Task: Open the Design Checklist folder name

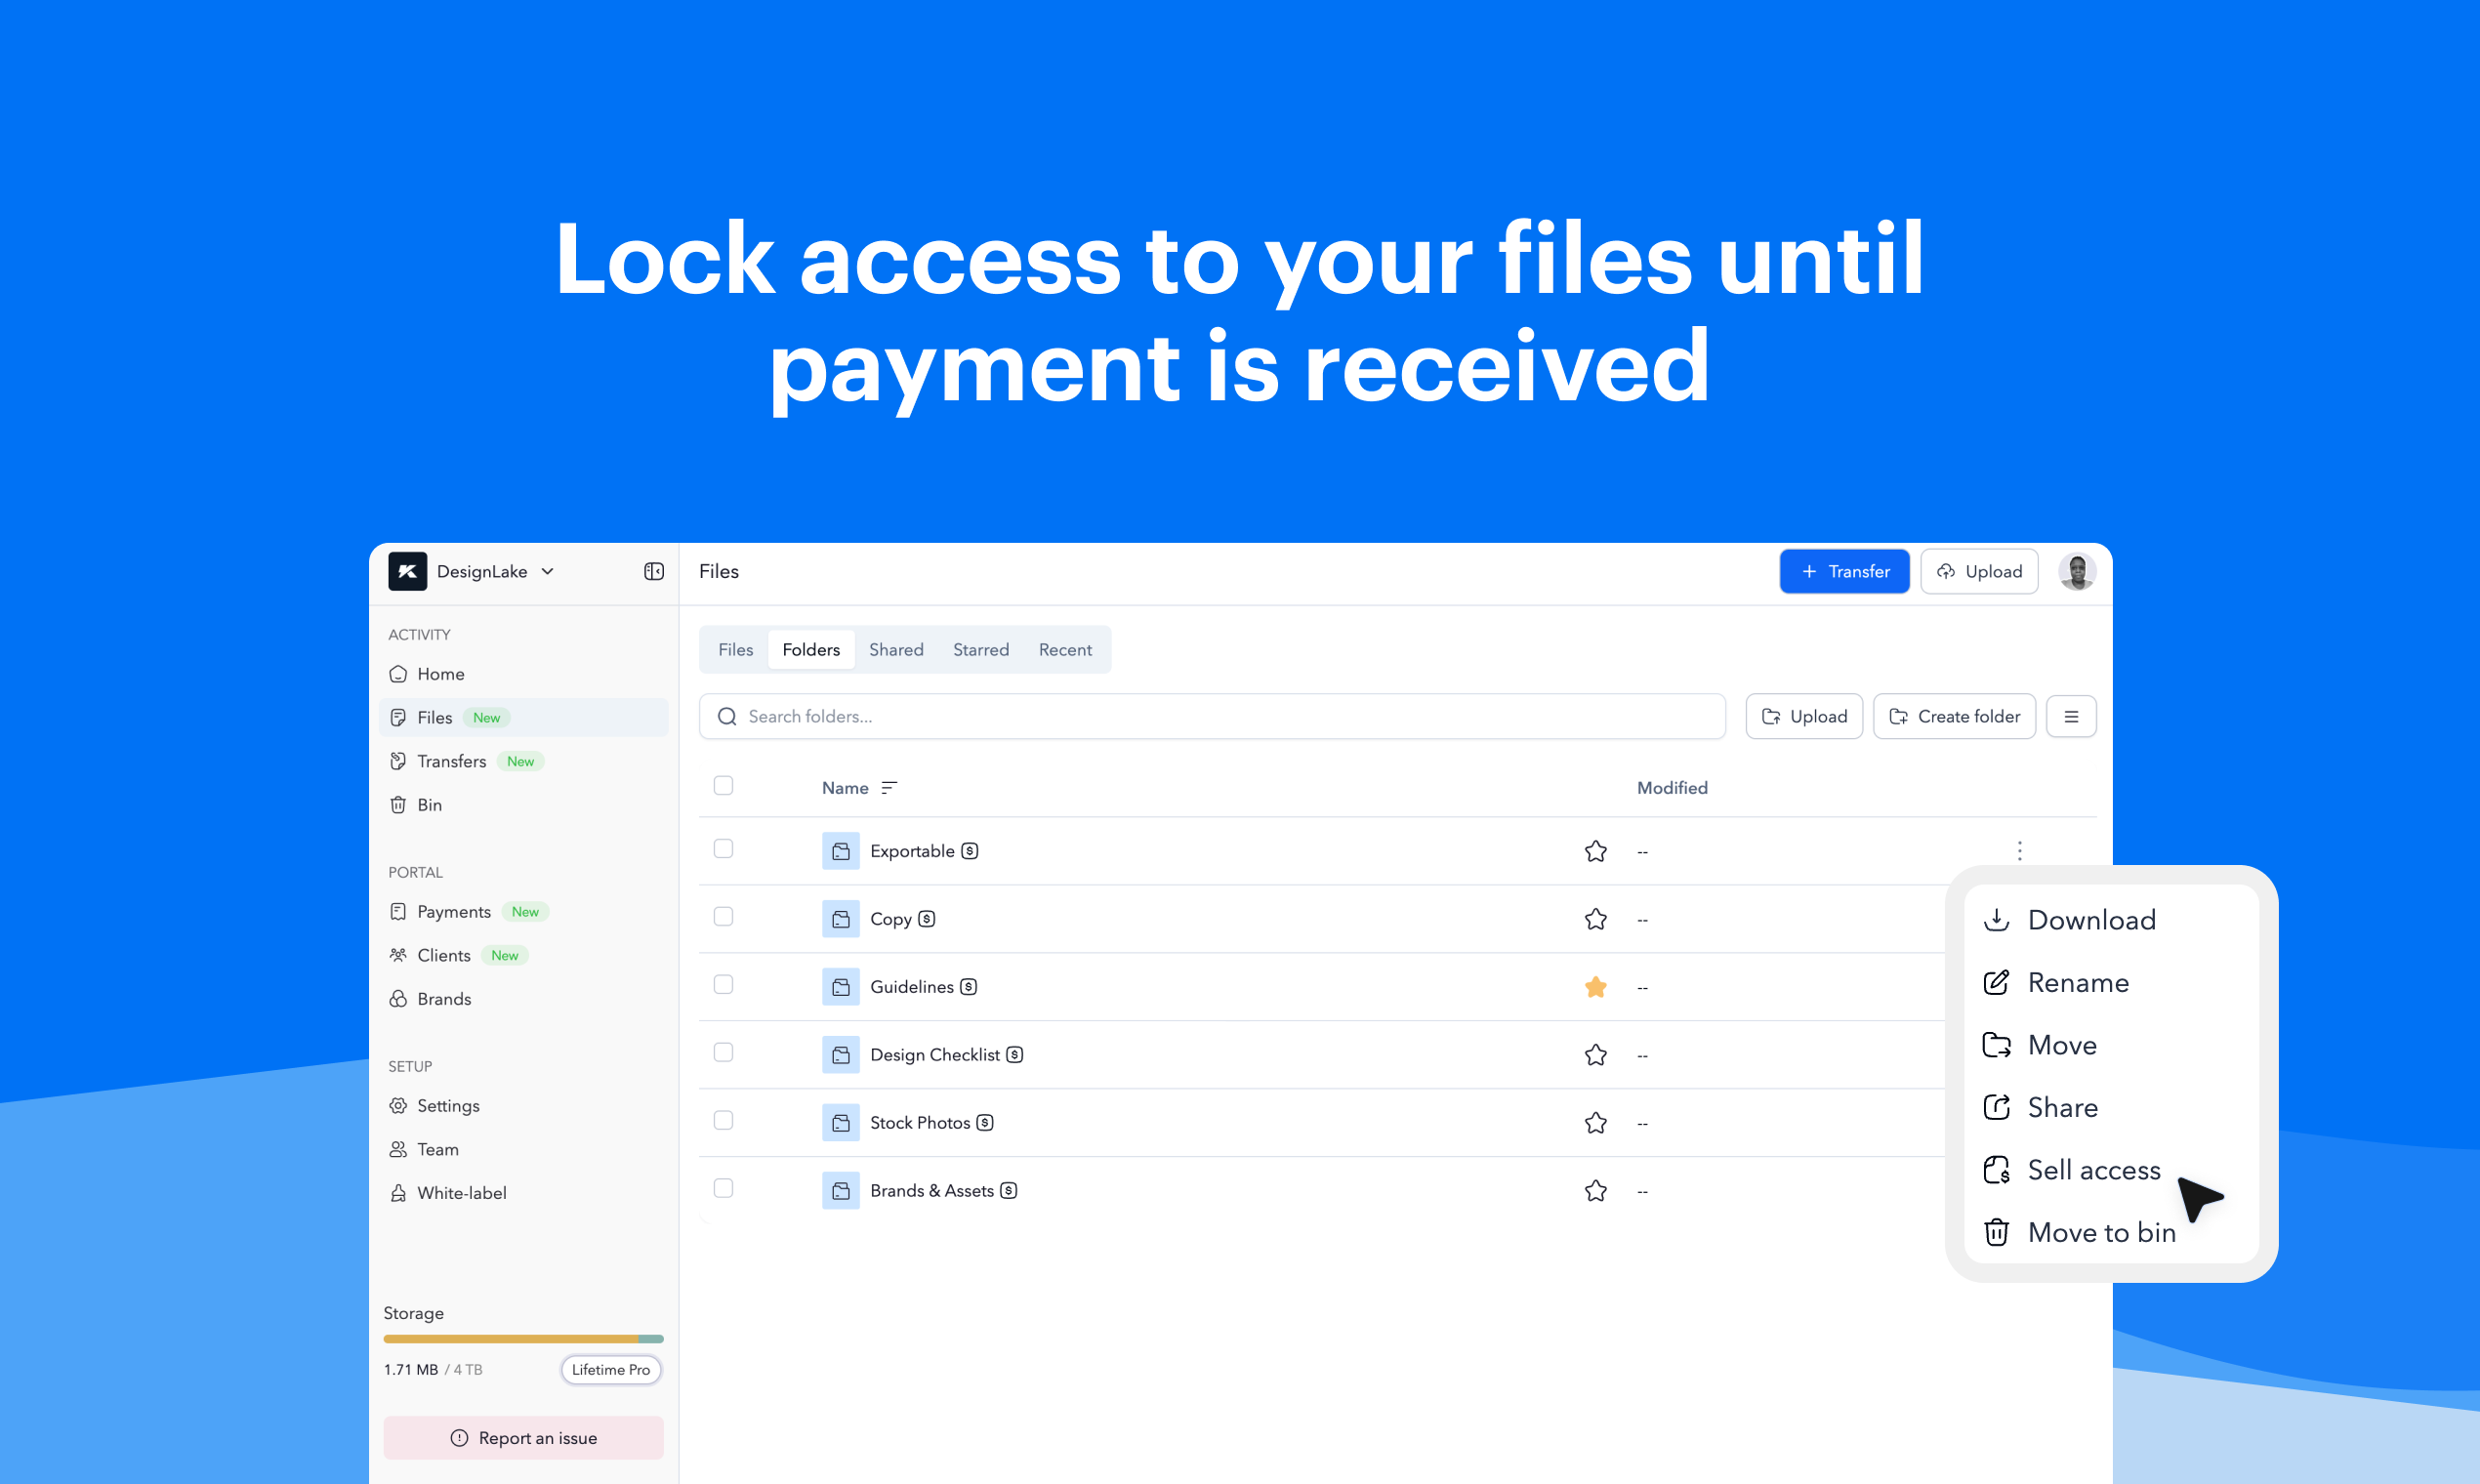Action: point(935,1055)
